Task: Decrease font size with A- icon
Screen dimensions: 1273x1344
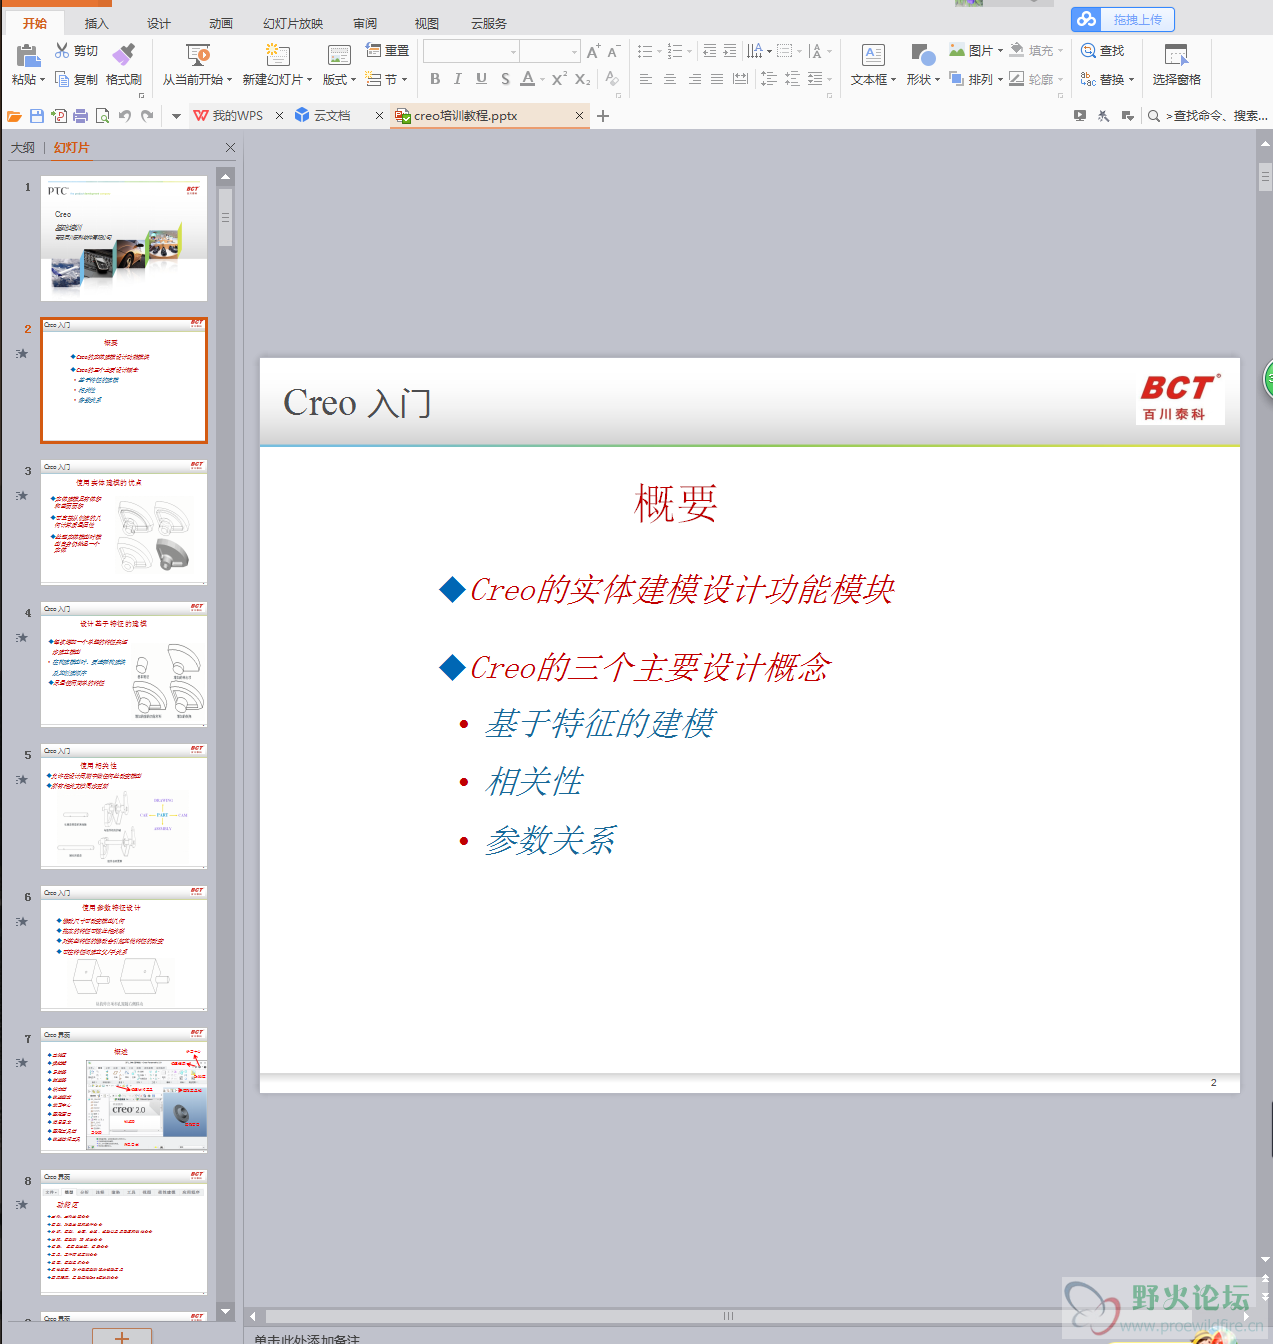Action: [x=614, y=51]
